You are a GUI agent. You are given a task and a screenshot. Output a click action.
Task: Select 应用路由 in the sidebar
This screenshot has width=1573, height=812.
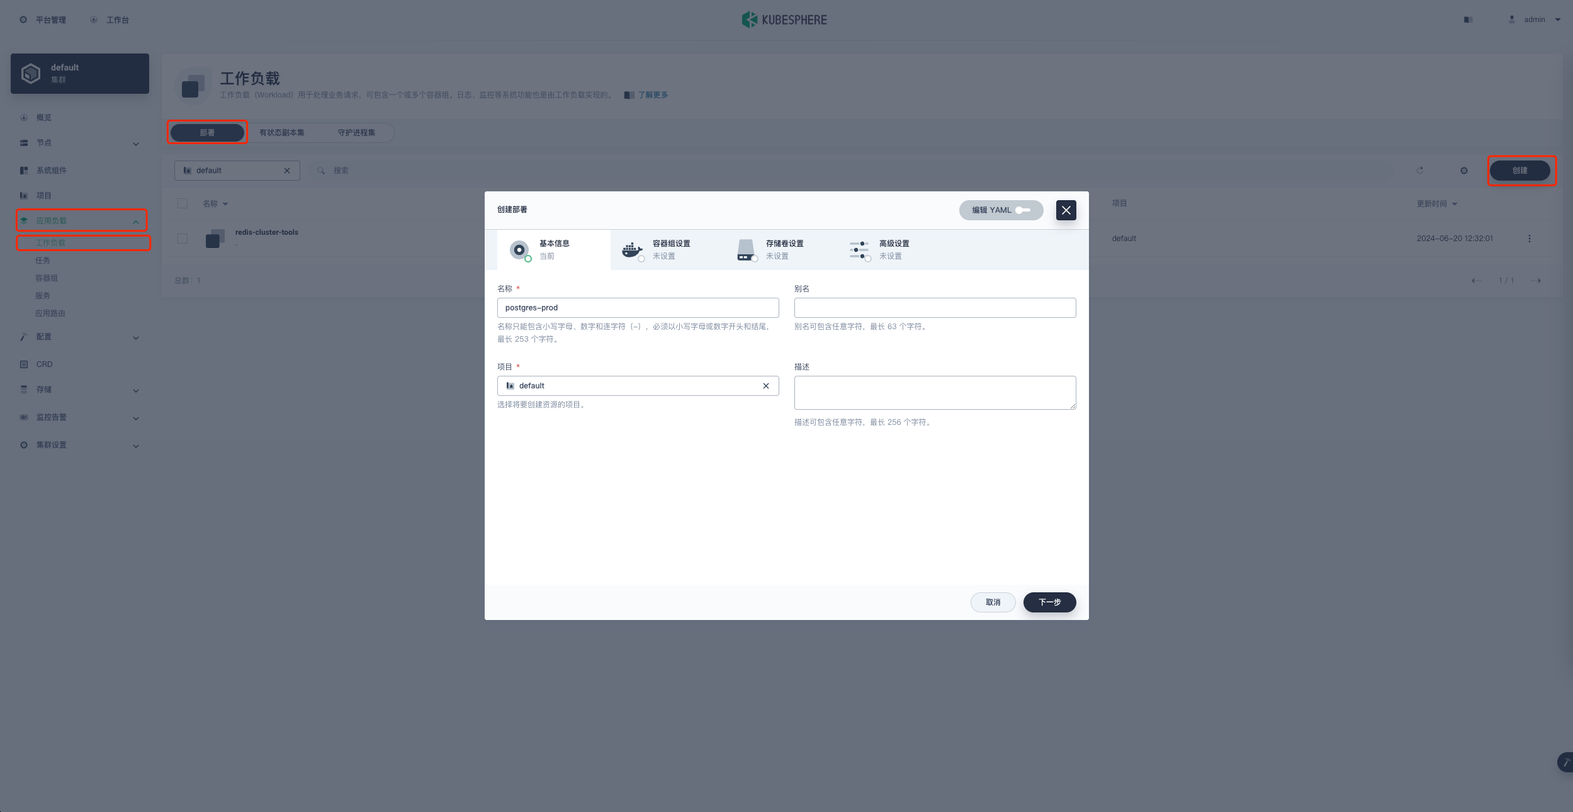pos(50,314)
